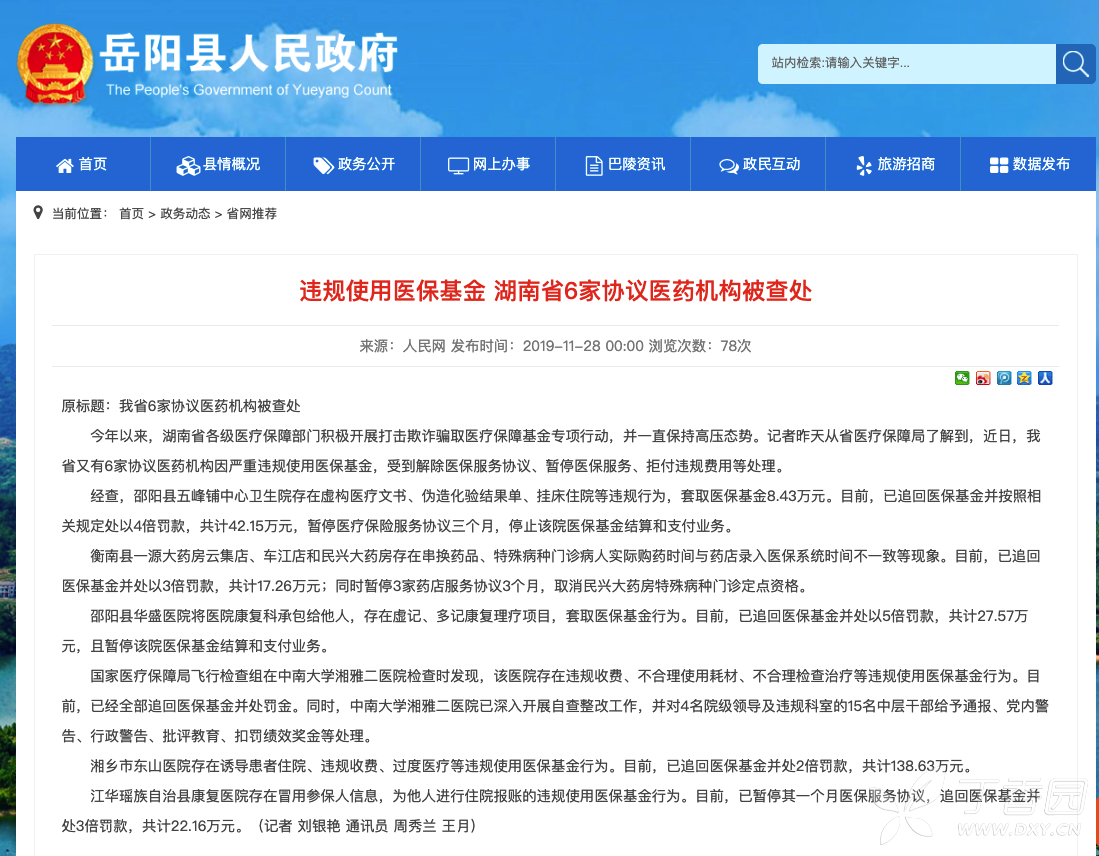
Task: Click the English subtitle The People's Government
Action: coord(249,90)
